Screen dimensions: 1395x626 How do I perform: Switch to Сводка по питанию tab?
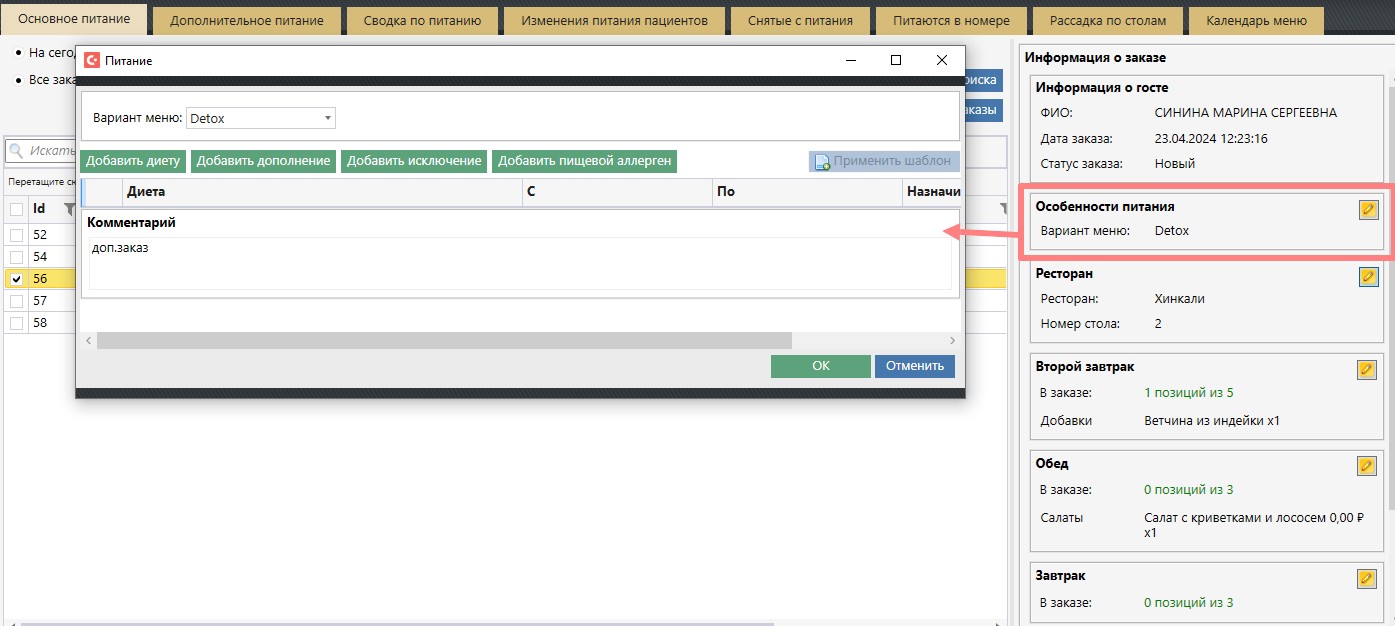tap(422, 20)
